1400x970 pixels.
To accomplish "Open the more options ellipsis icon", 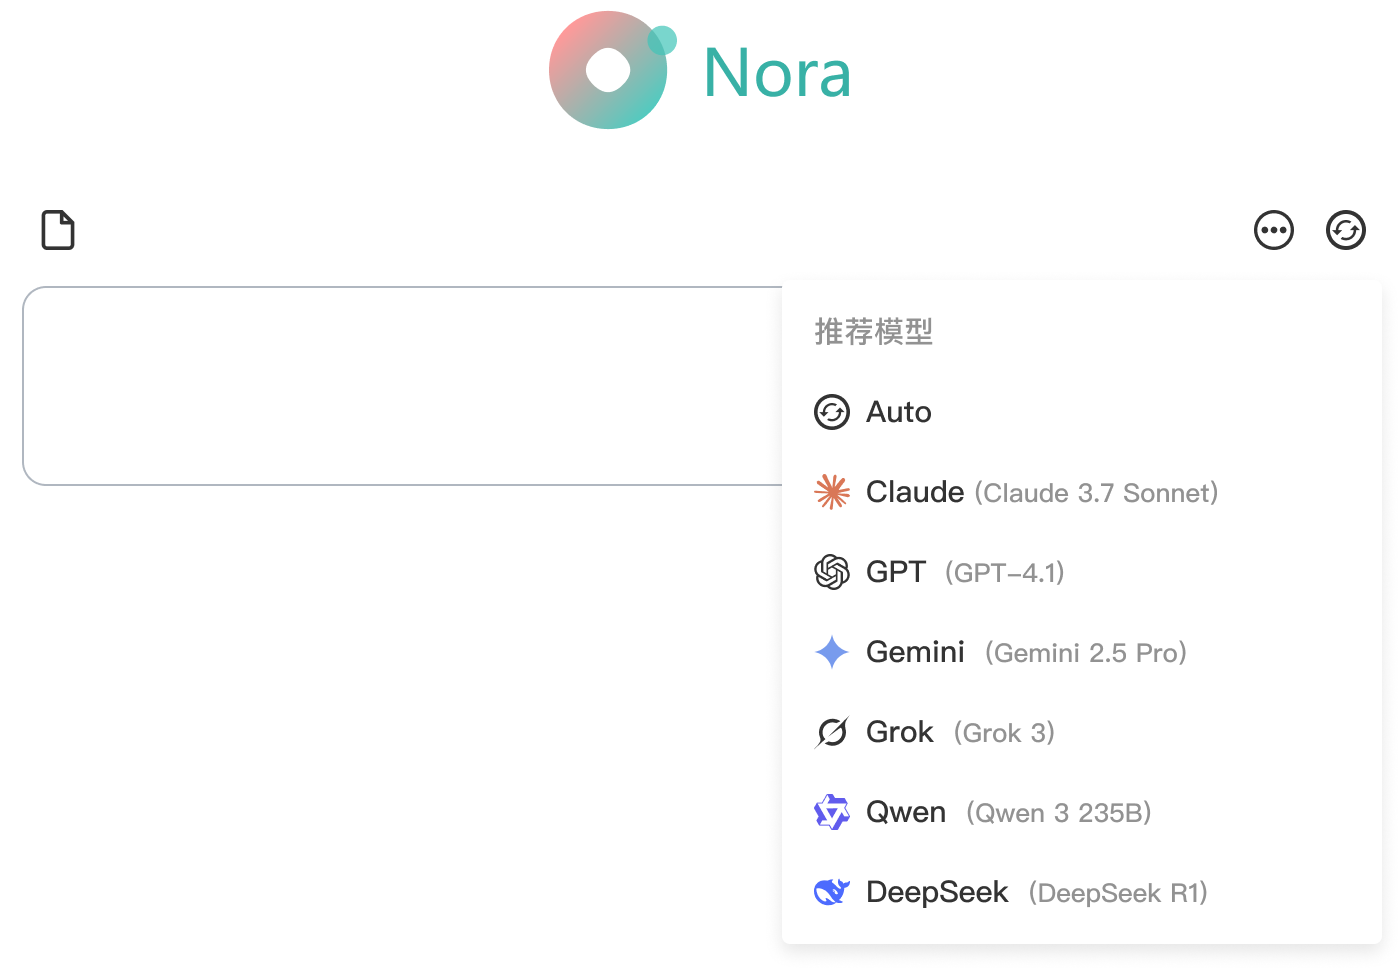I will point(1274,230).
